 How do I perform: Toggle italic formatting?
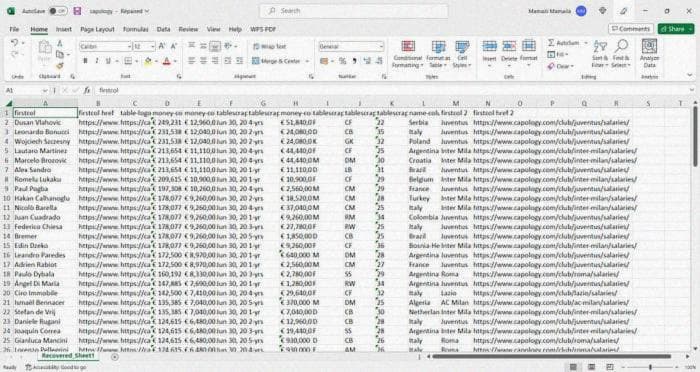point(96,61)
